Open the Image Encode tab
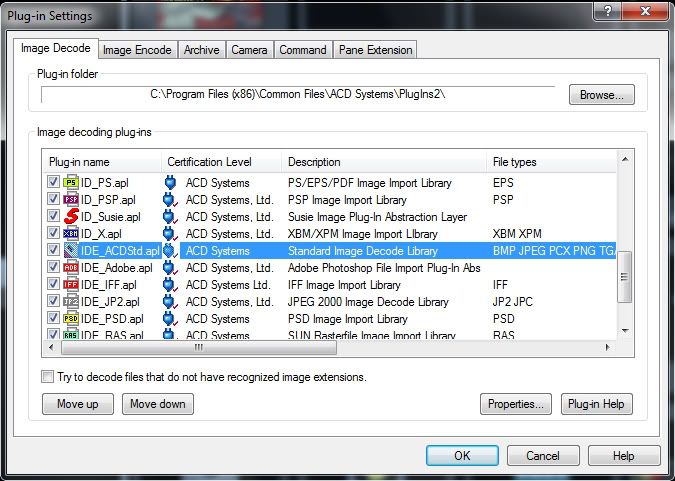 point(137,50)
